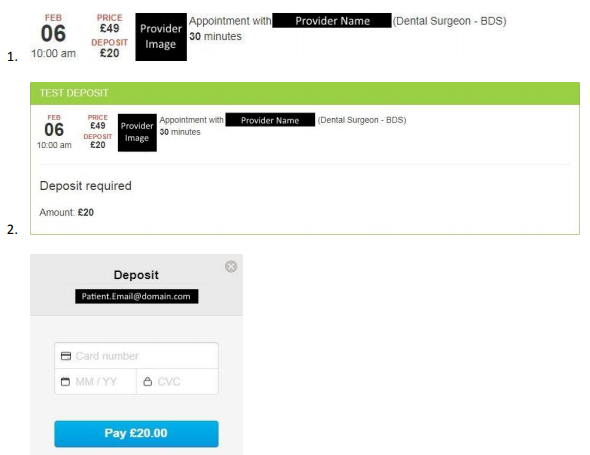Click the top Provider Name label
This screenshot has width=590, height=455.
332,21
